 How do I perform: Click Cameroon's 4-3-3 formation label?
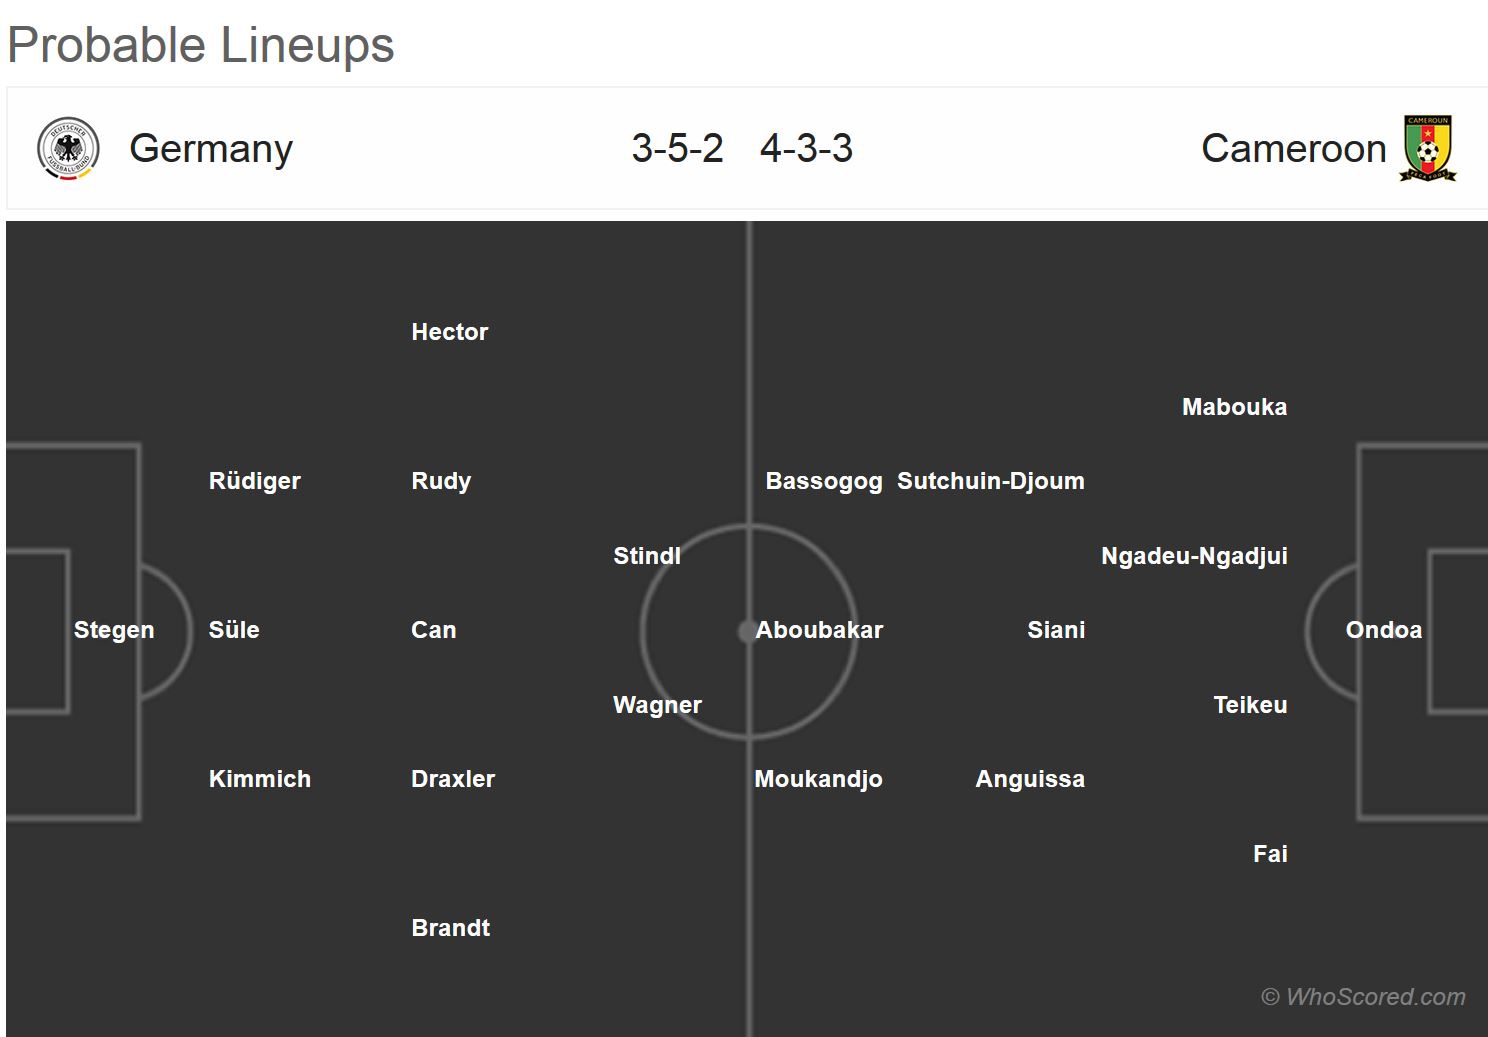coord(806,149)
